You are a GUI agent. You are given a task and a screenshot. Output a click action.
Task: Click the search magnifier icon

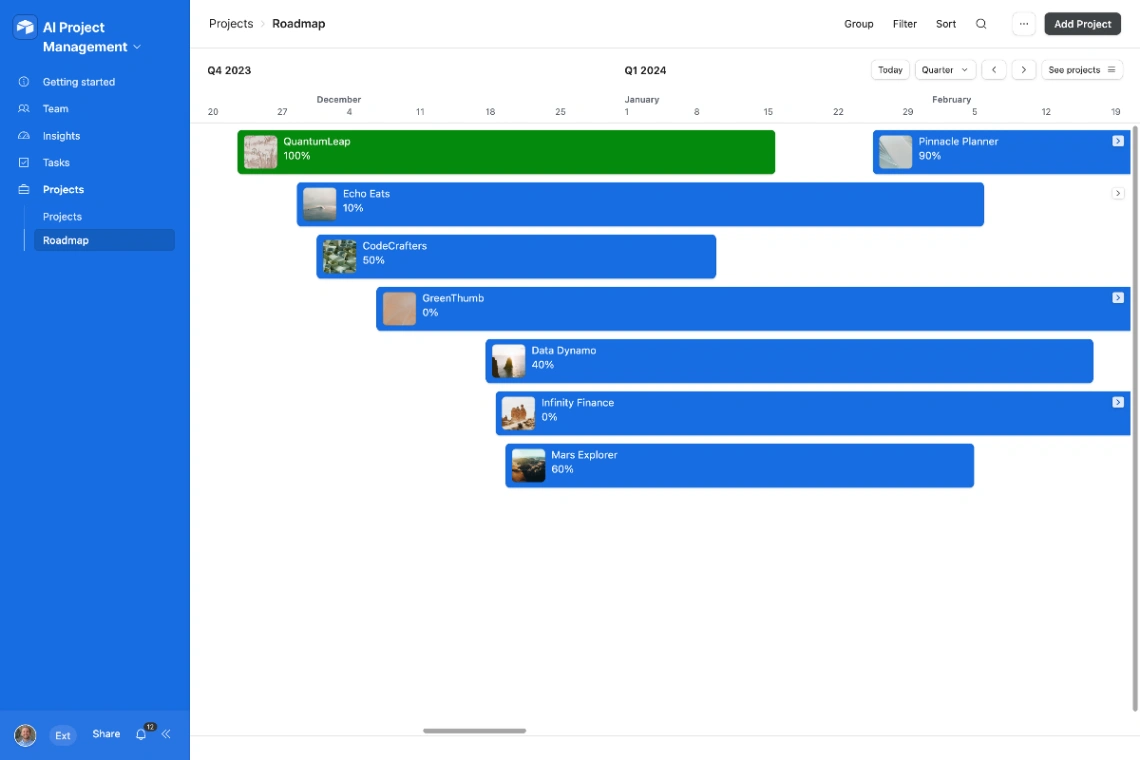(x=980, y=23)
